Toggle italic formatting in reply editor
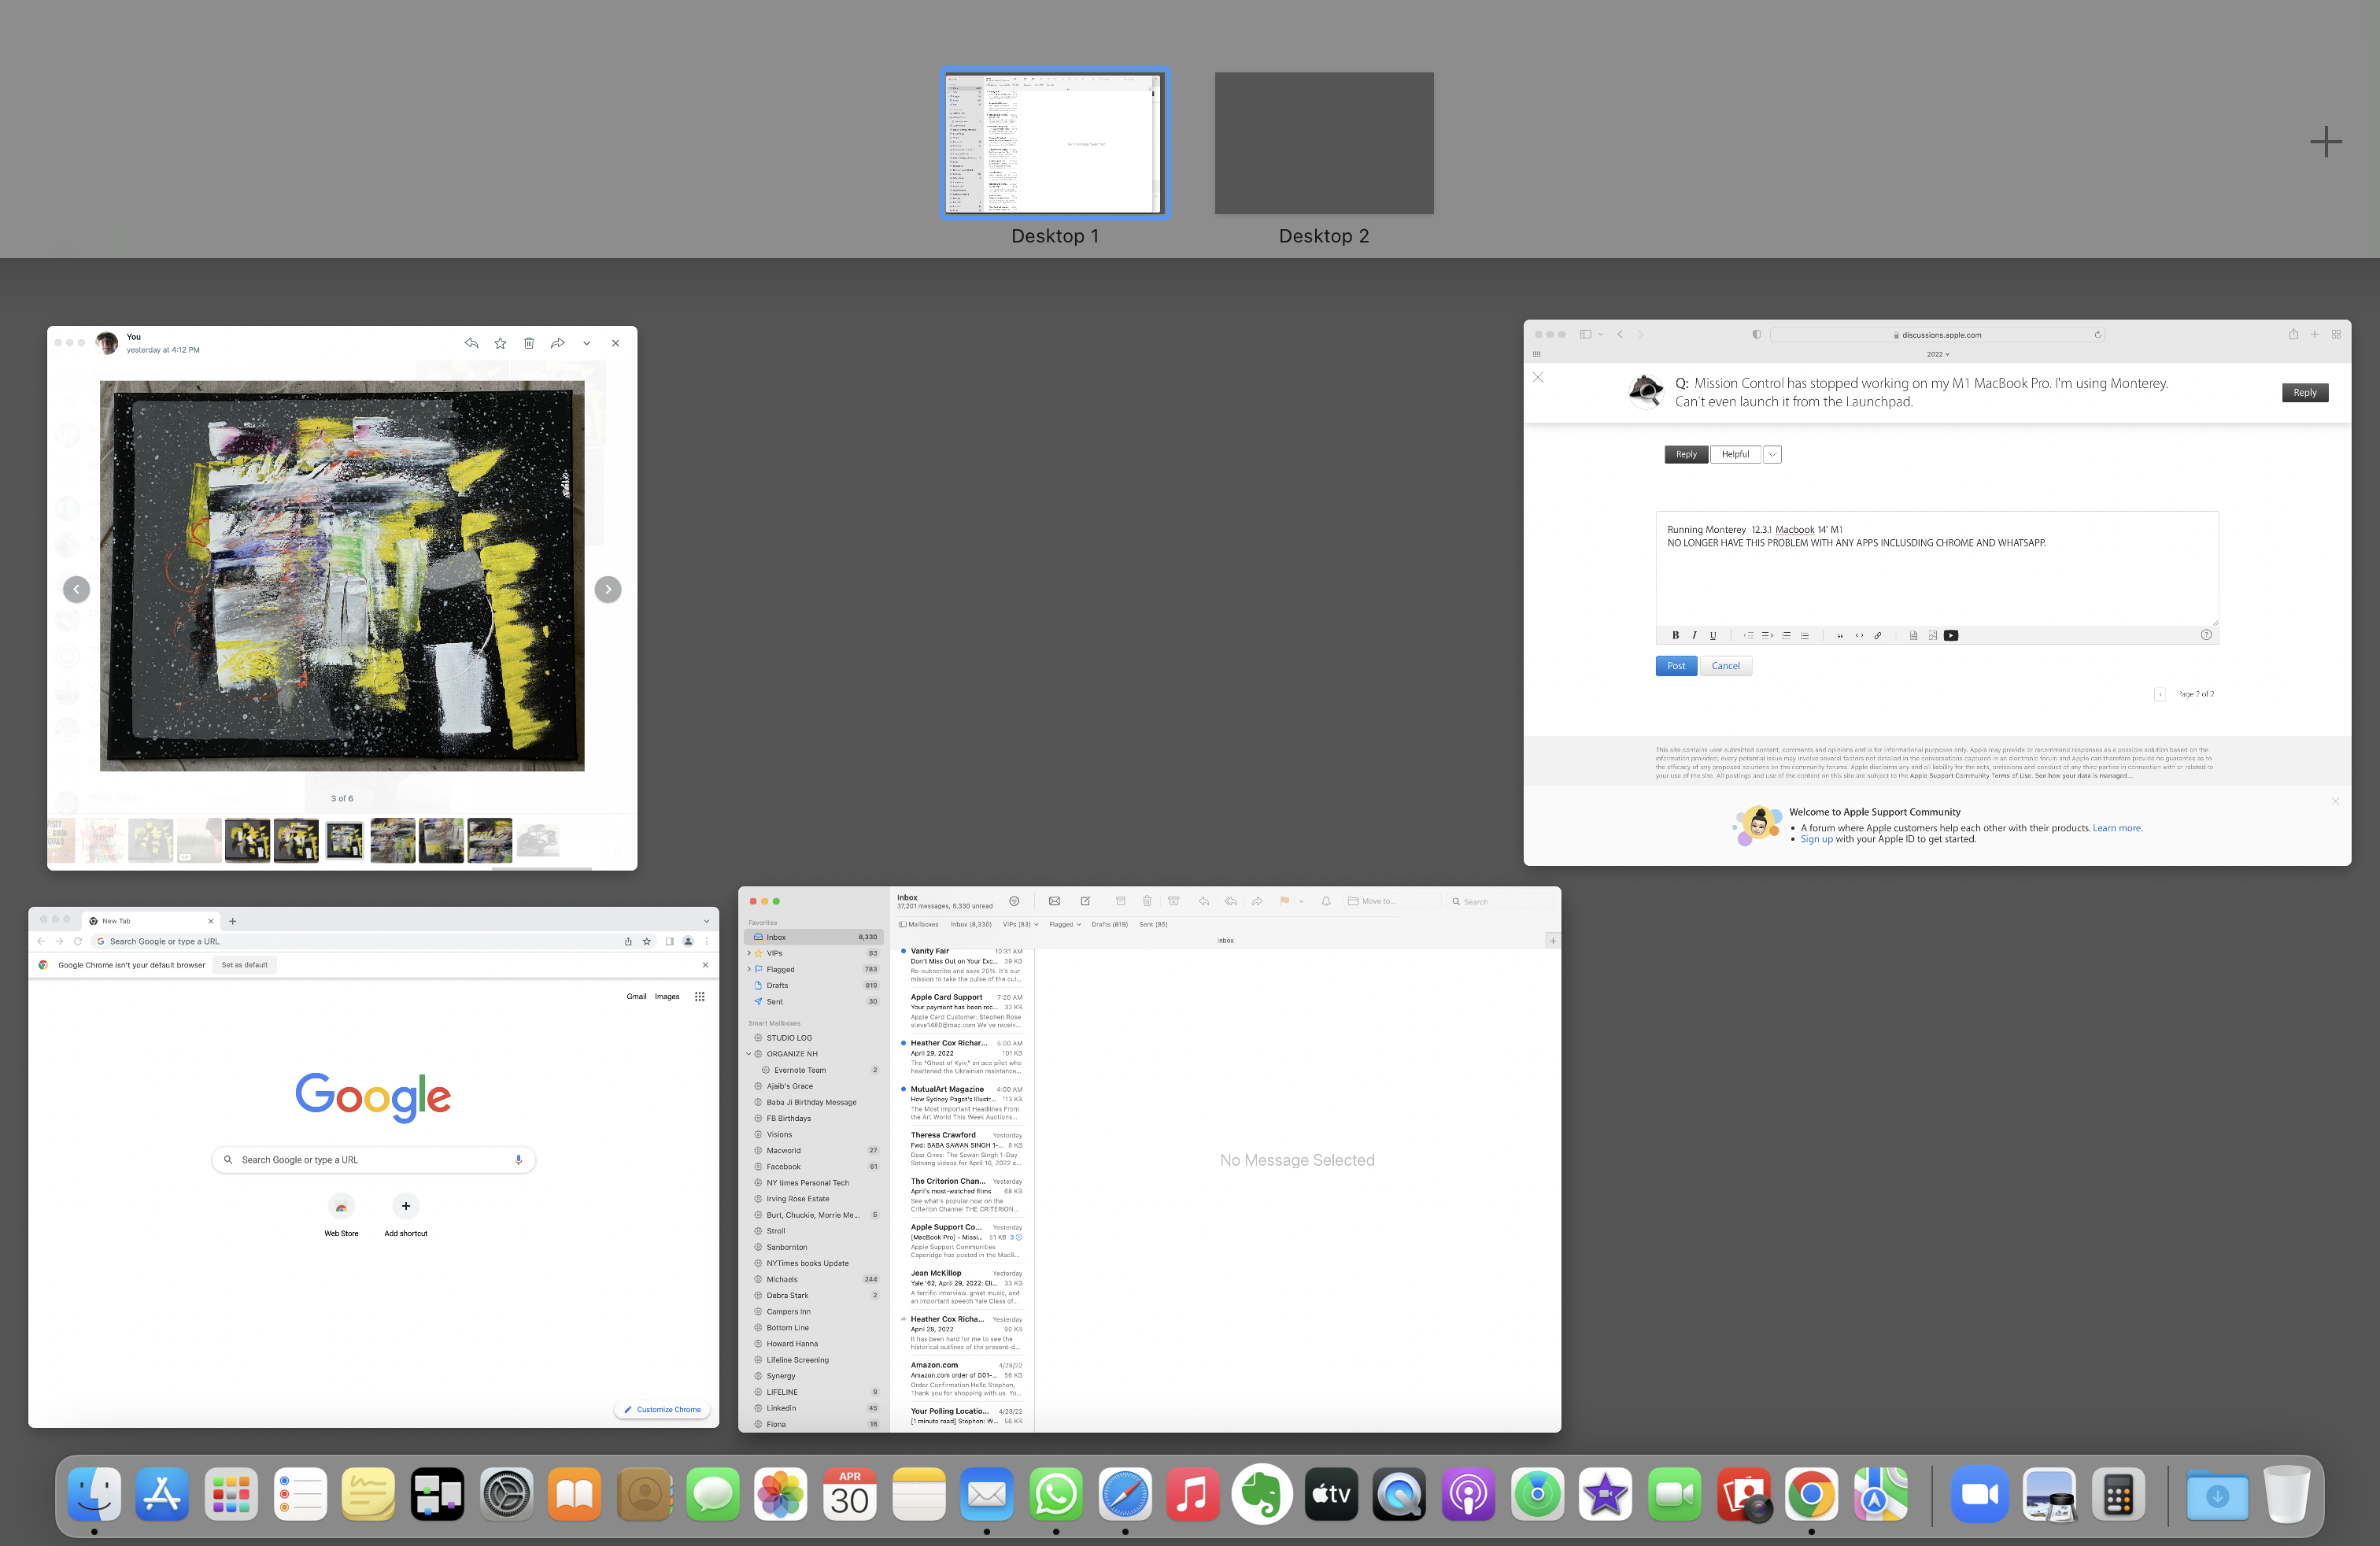This screenshot has height=1546, width=2380. tap(1694, 635)
